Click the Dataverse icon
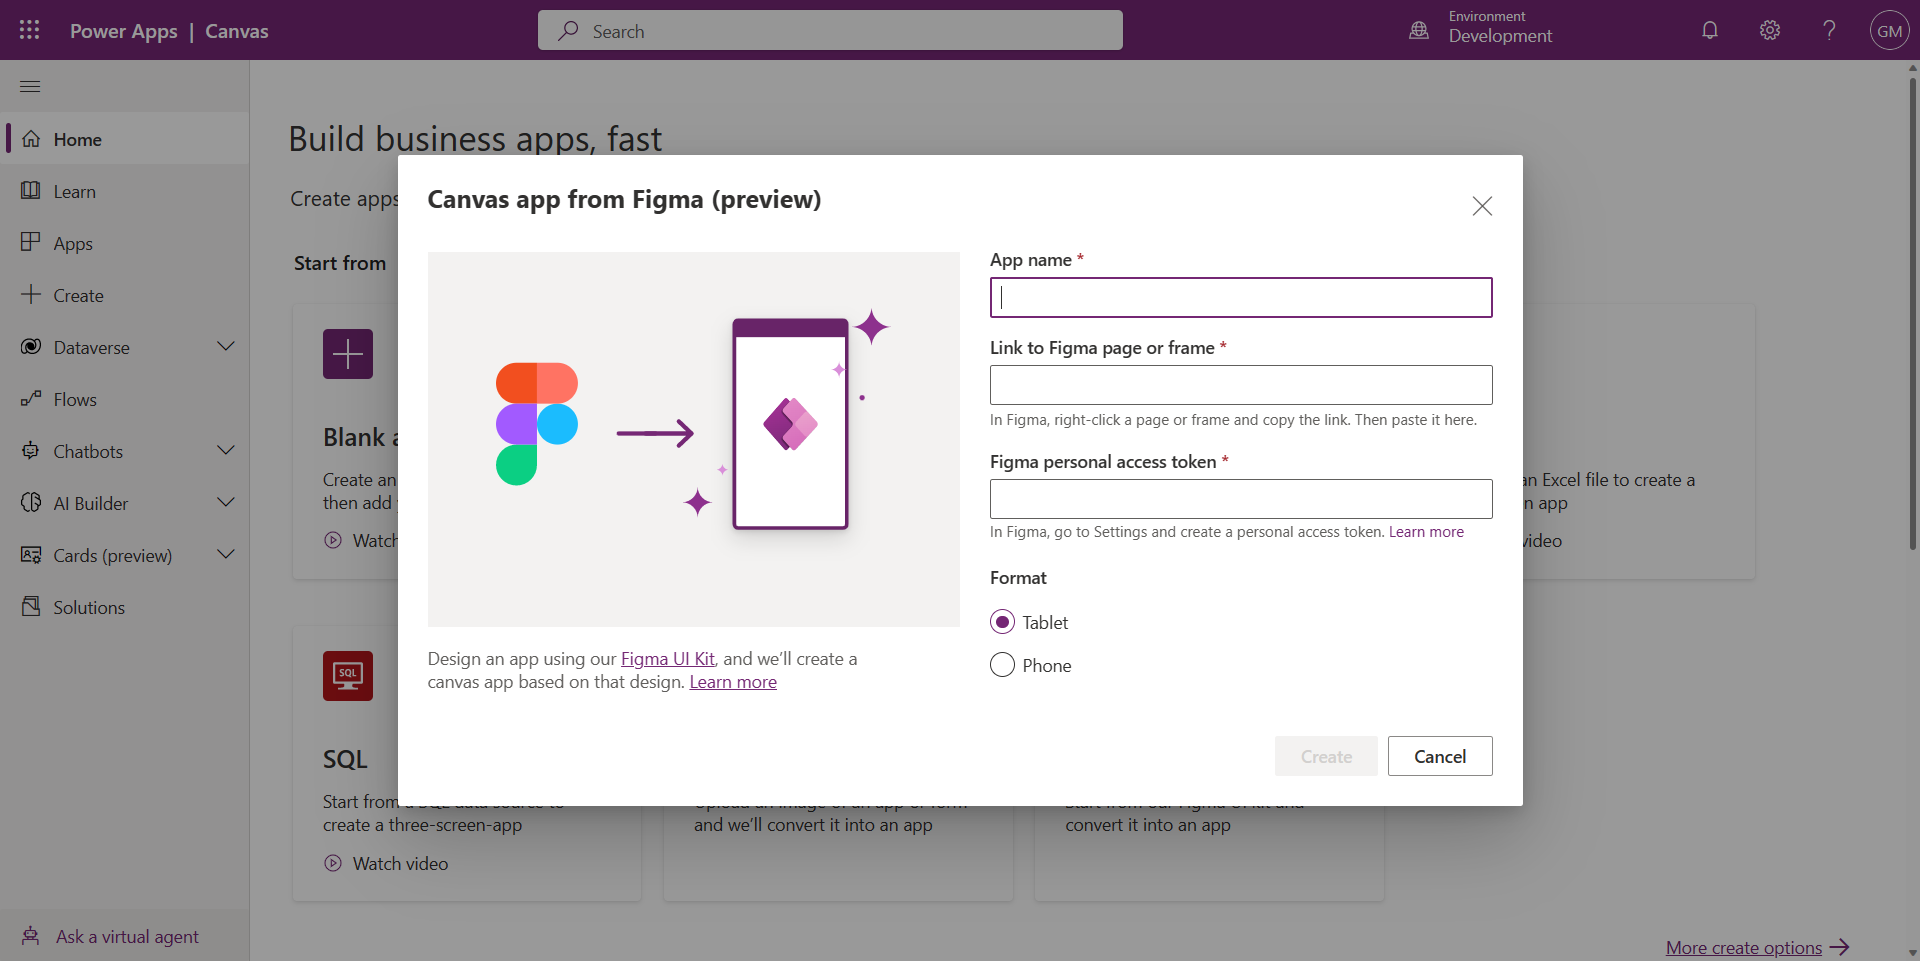The width and height of the screenshot is (1920, 961). [31, 346]
